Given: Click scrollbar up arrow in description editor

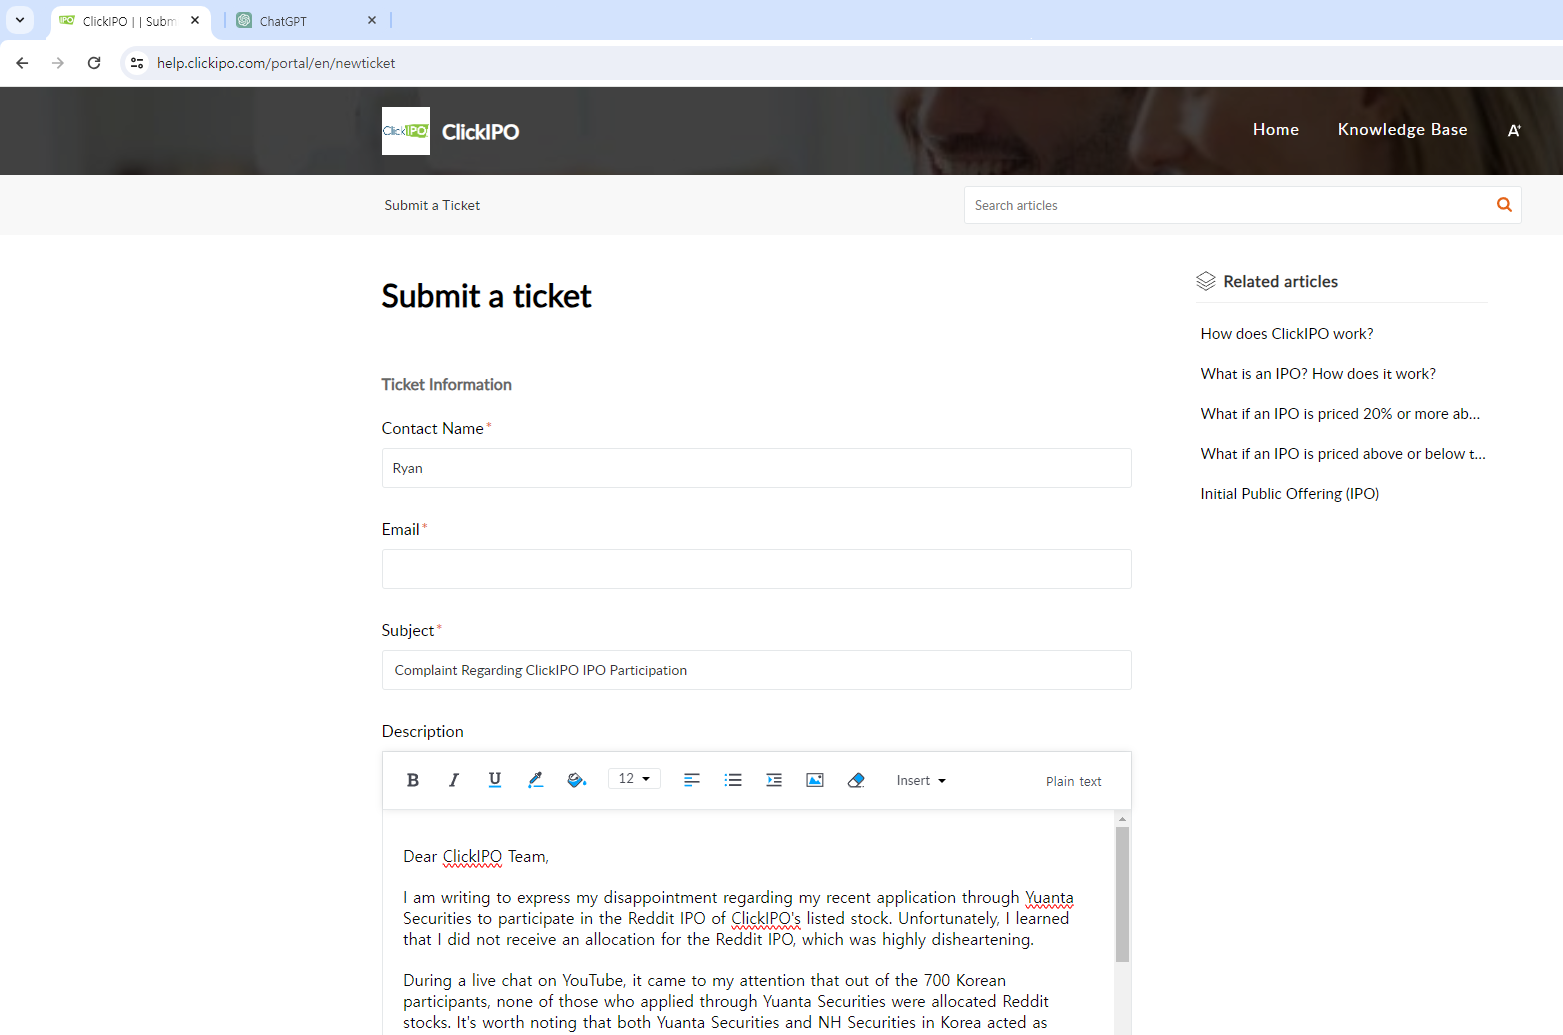Looking at the screenshot, I should 1122,818.
